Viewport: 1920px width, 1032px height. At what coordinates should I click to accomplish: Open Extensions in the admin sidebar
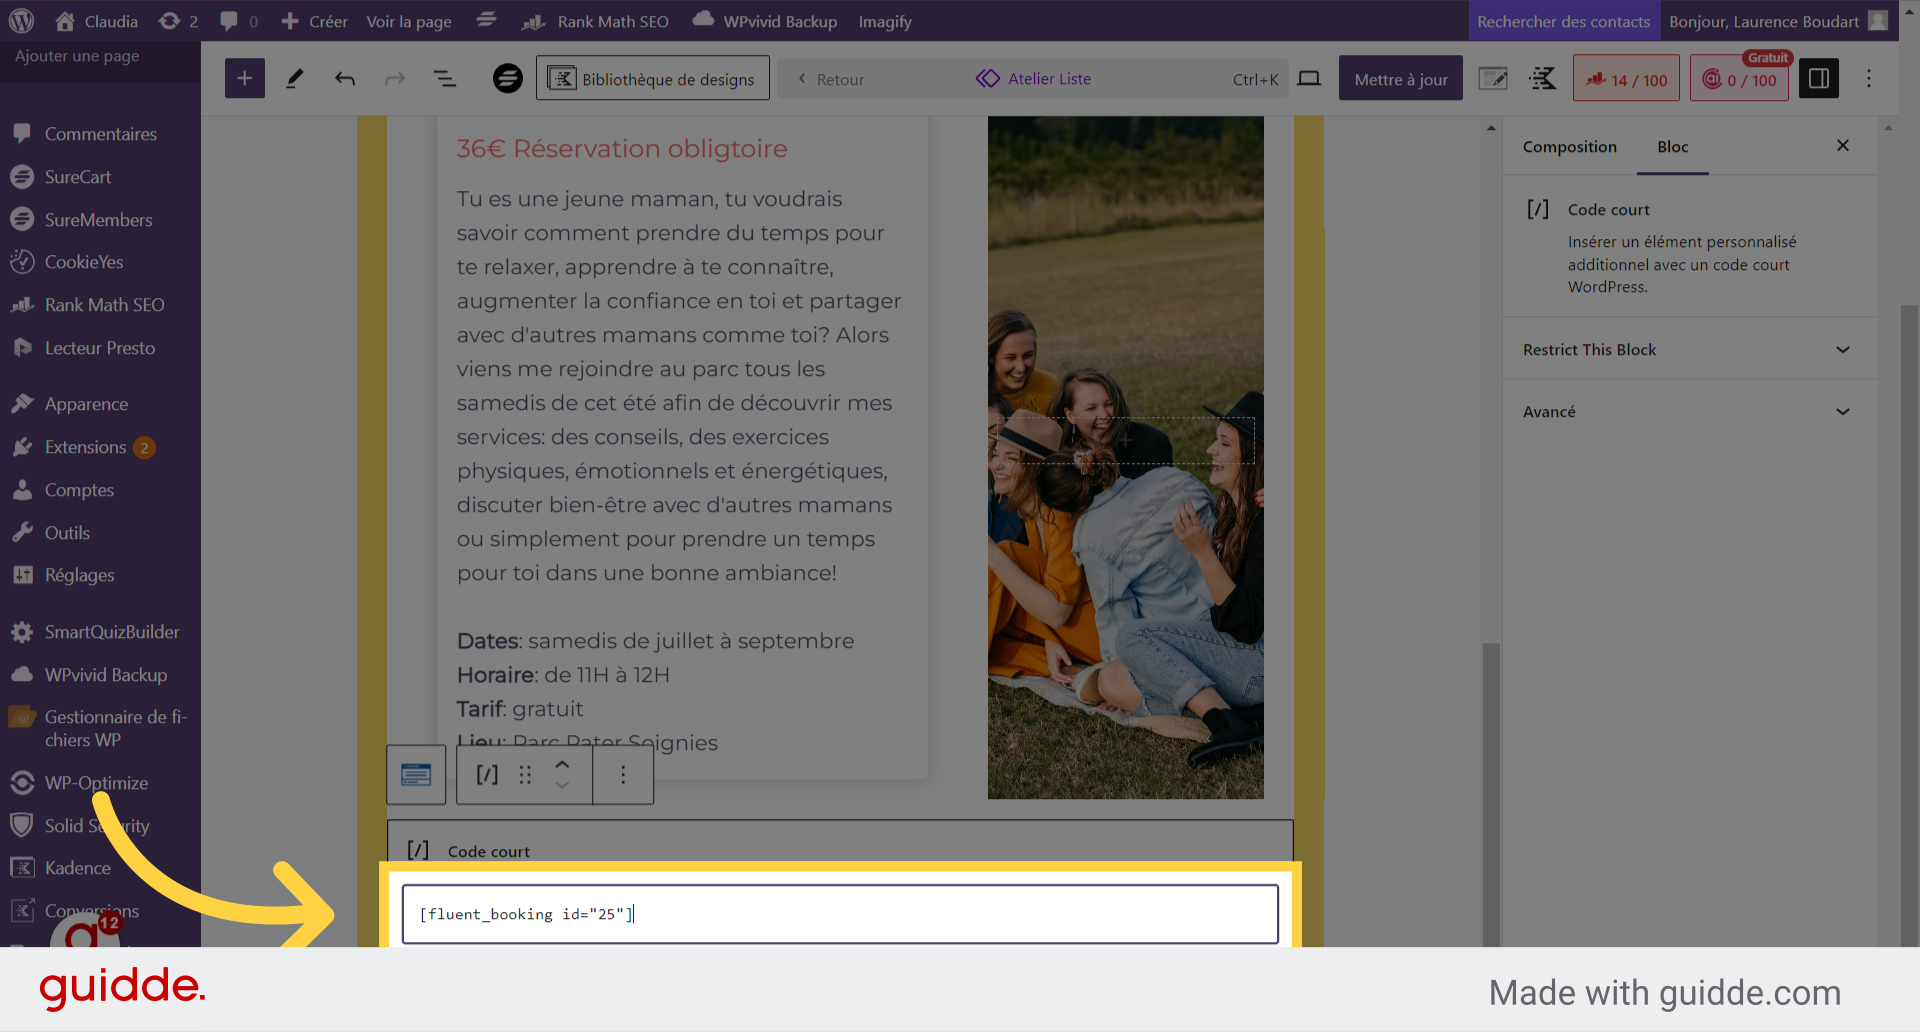tap(85, 447)
